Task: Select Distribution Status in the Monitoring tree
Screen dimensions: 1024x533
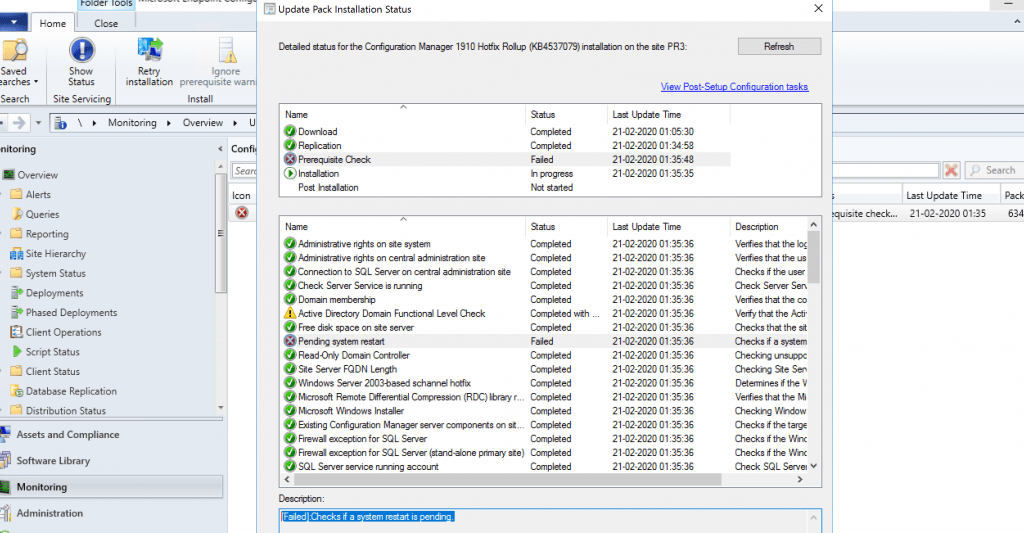Action: pos(65,410)
